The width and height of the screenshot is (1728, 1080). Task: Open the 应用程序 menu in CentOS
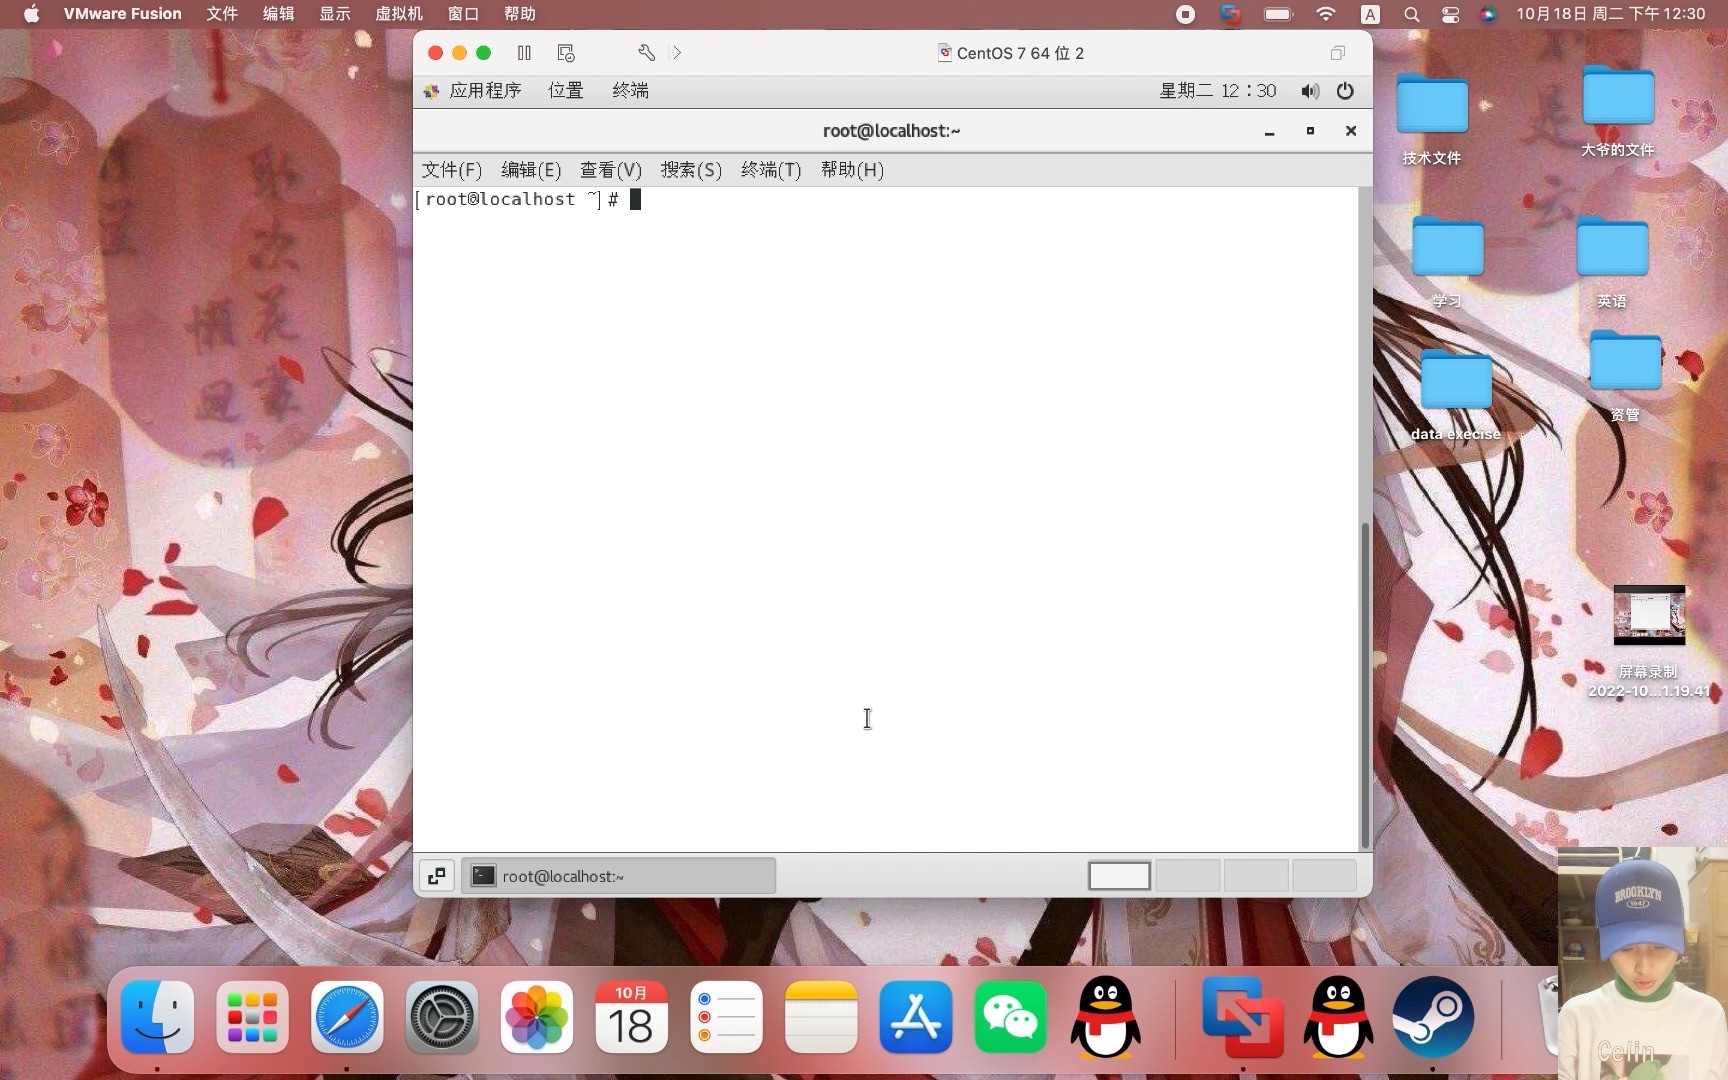pos(473,91)
